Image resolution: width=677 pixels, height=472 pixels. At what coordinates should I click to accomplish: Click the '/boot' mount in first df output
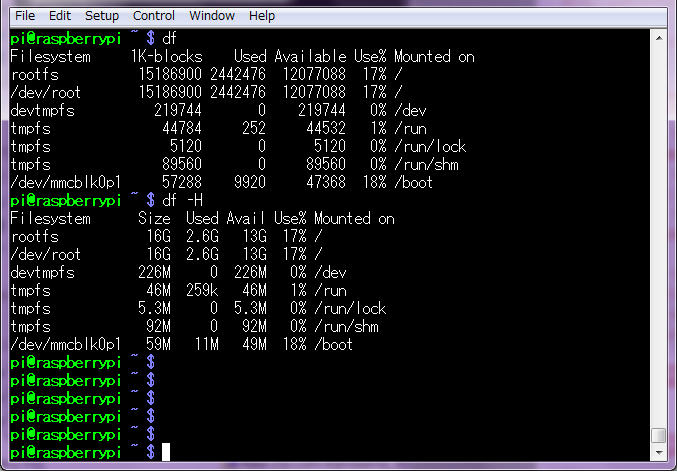[414, 182]
